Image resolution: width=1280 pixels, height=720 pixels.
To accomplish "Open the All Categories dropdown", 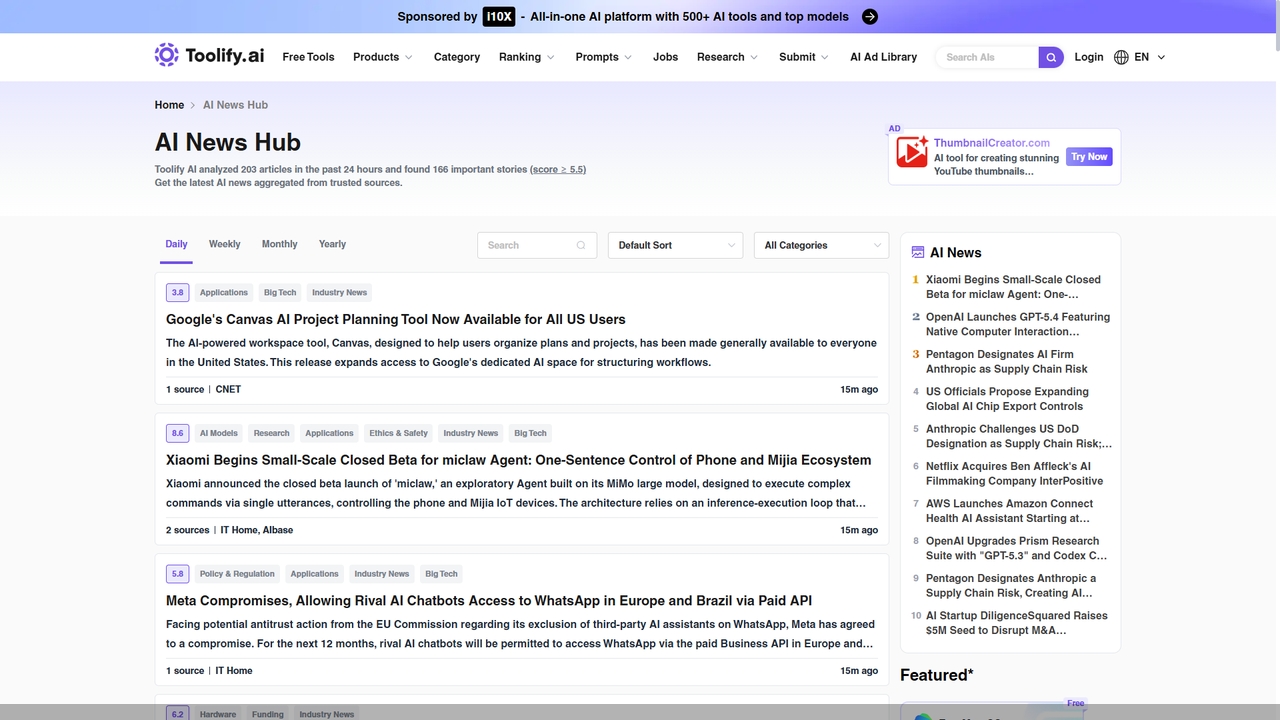I will 821,245.
